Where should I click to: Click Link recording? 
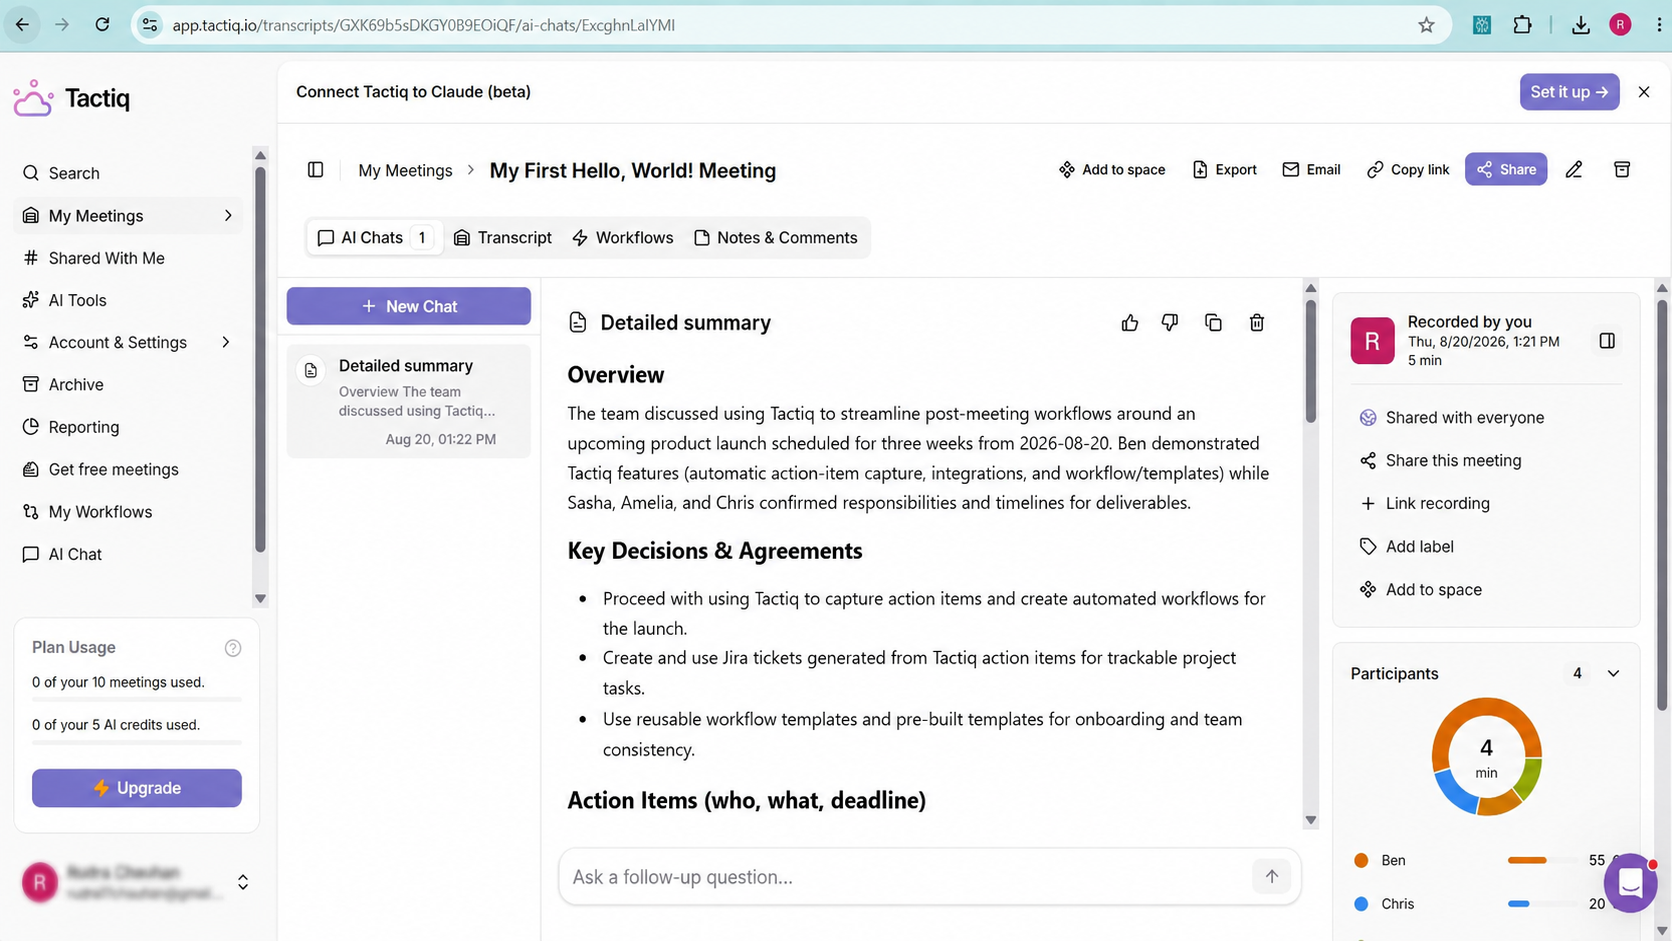[1424, 504]
